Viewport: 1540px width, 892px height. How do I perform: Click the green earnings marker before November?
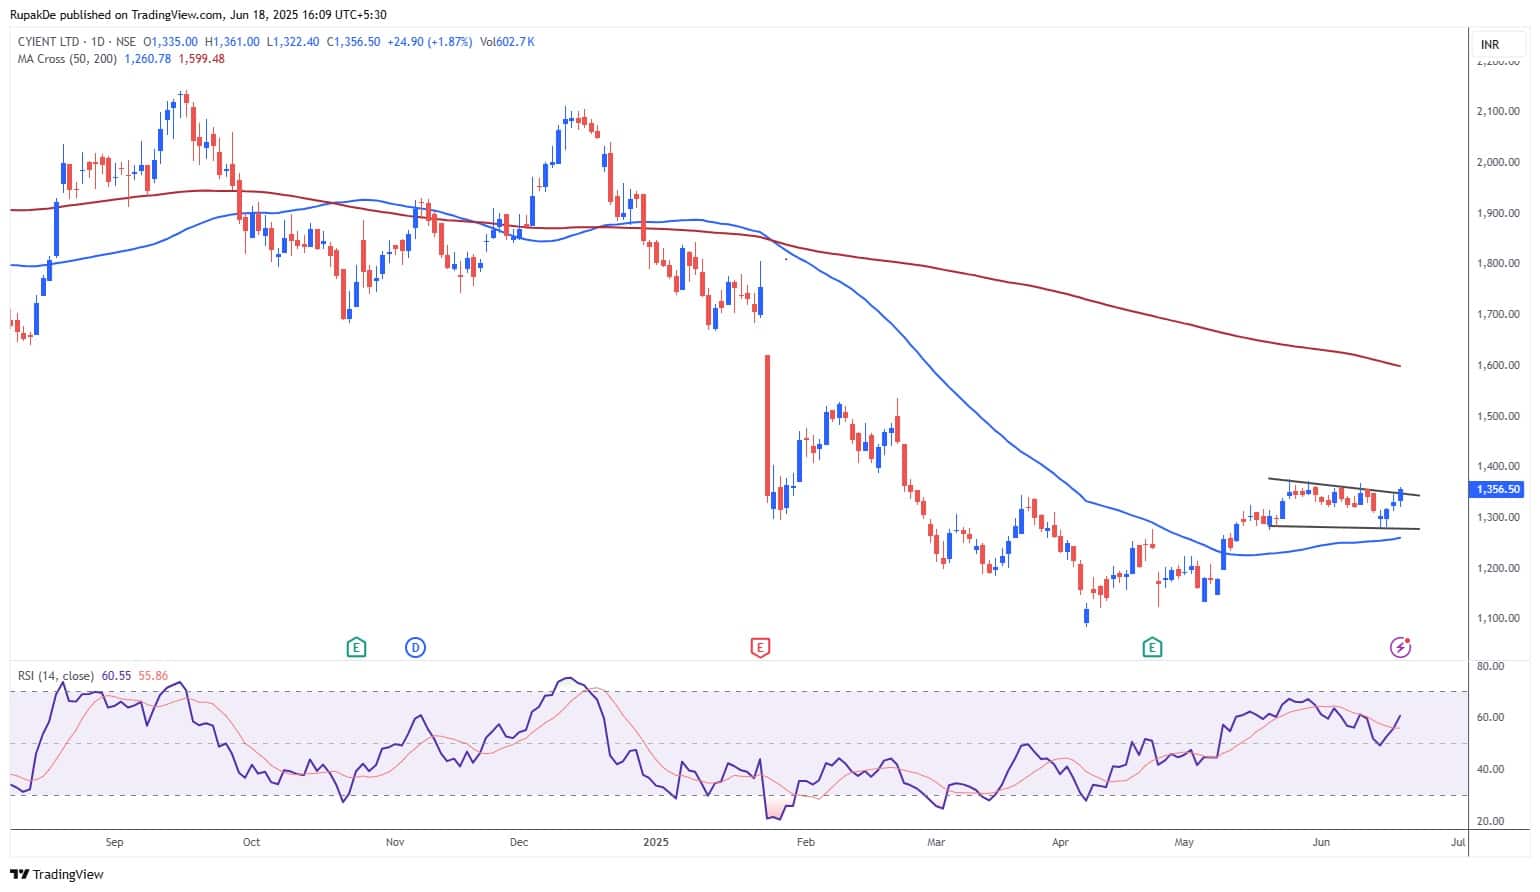(x=356, y=648)
